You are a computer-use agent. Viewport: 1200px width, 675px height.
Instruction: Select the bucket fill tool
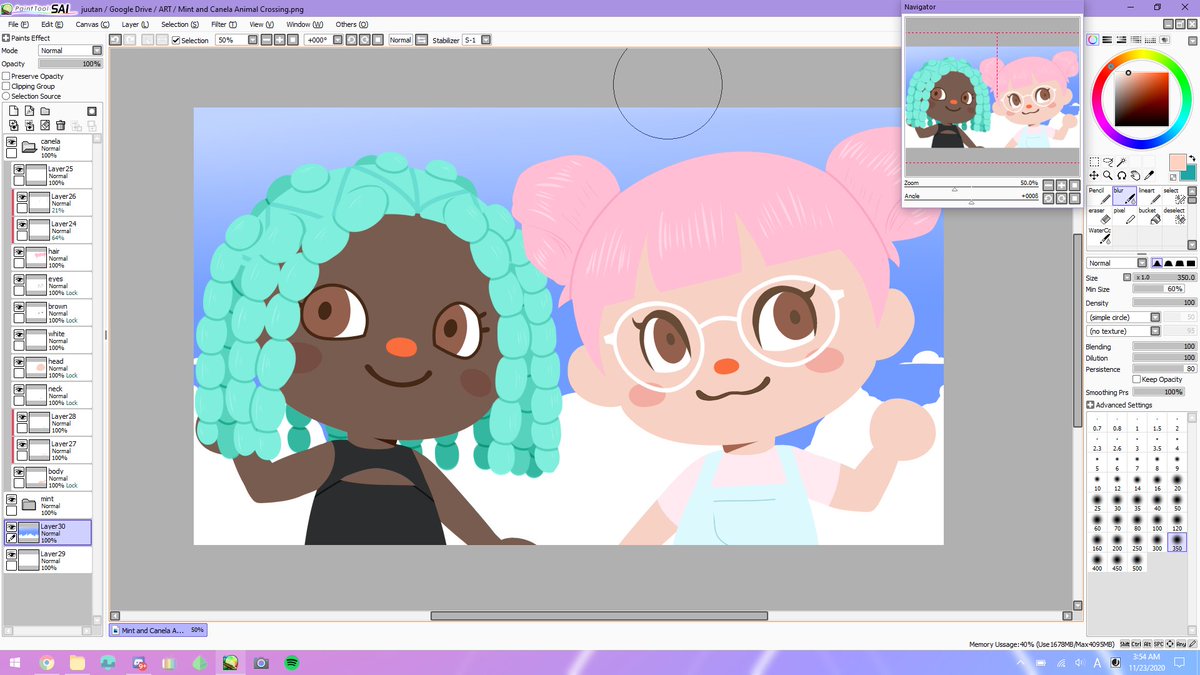click(x=1150, y=216)
